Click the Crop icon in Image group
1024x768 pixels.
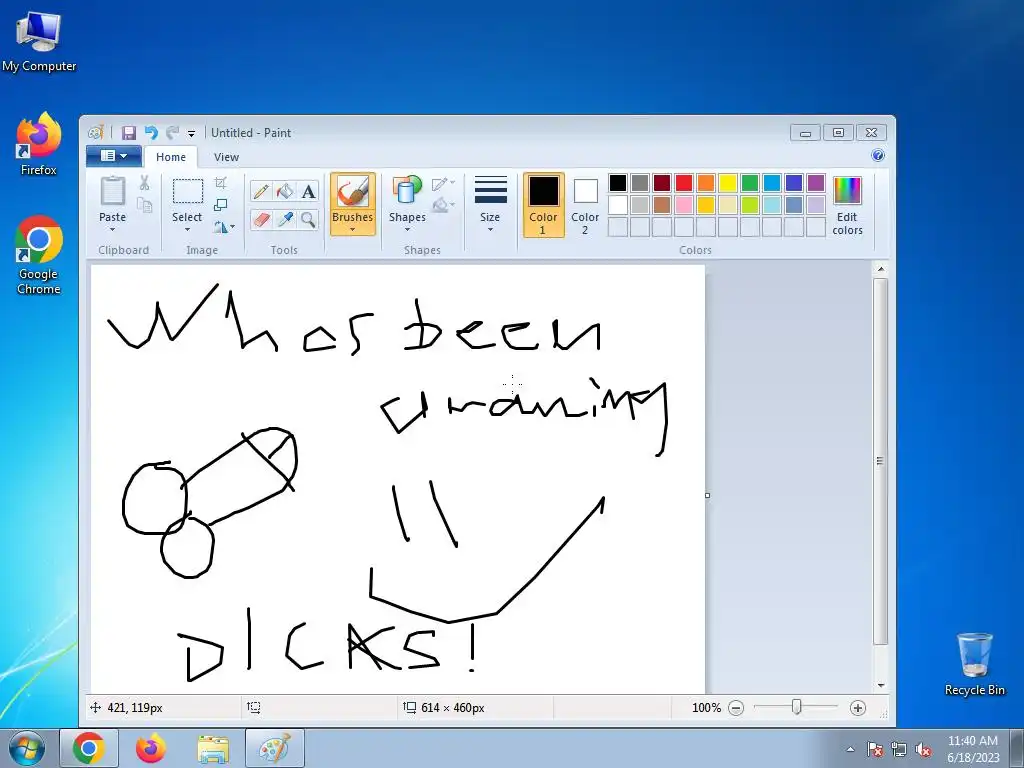[221, 183]
